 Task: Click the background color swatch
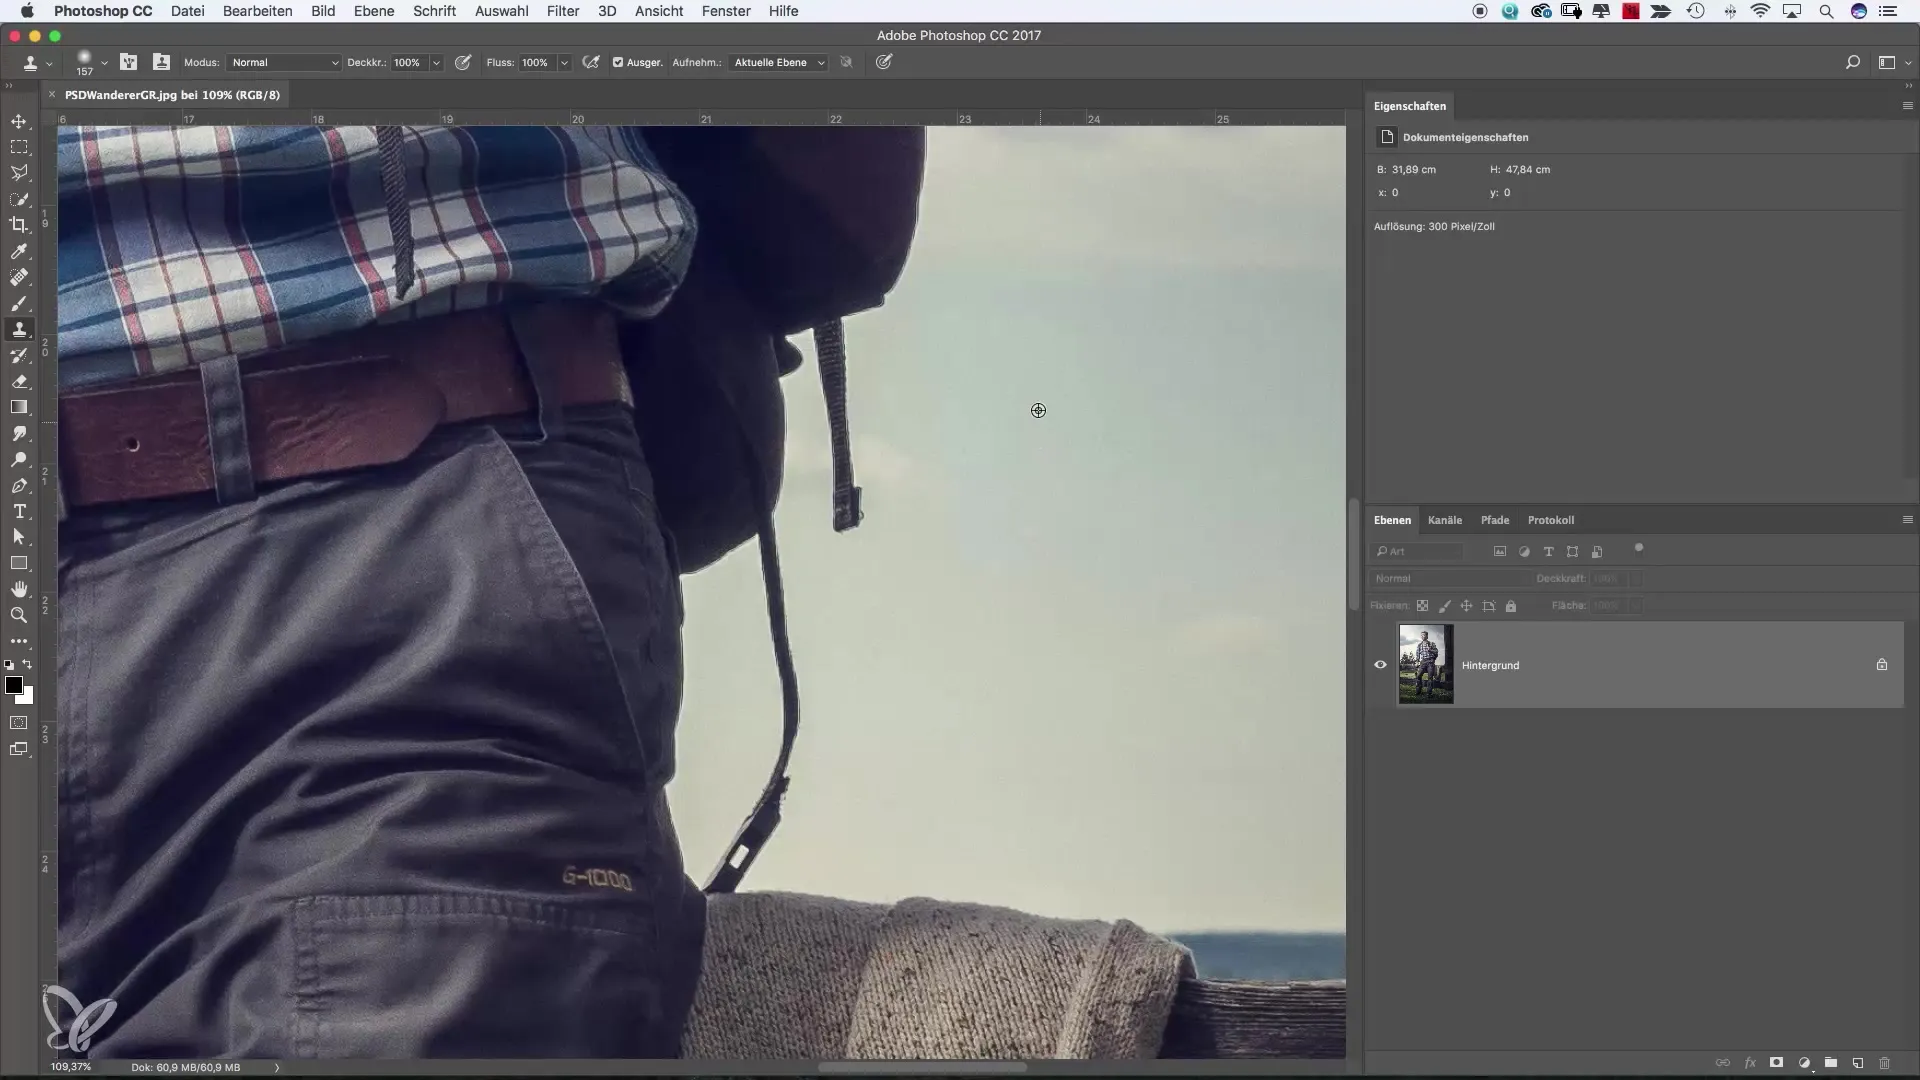coord(28,698)
